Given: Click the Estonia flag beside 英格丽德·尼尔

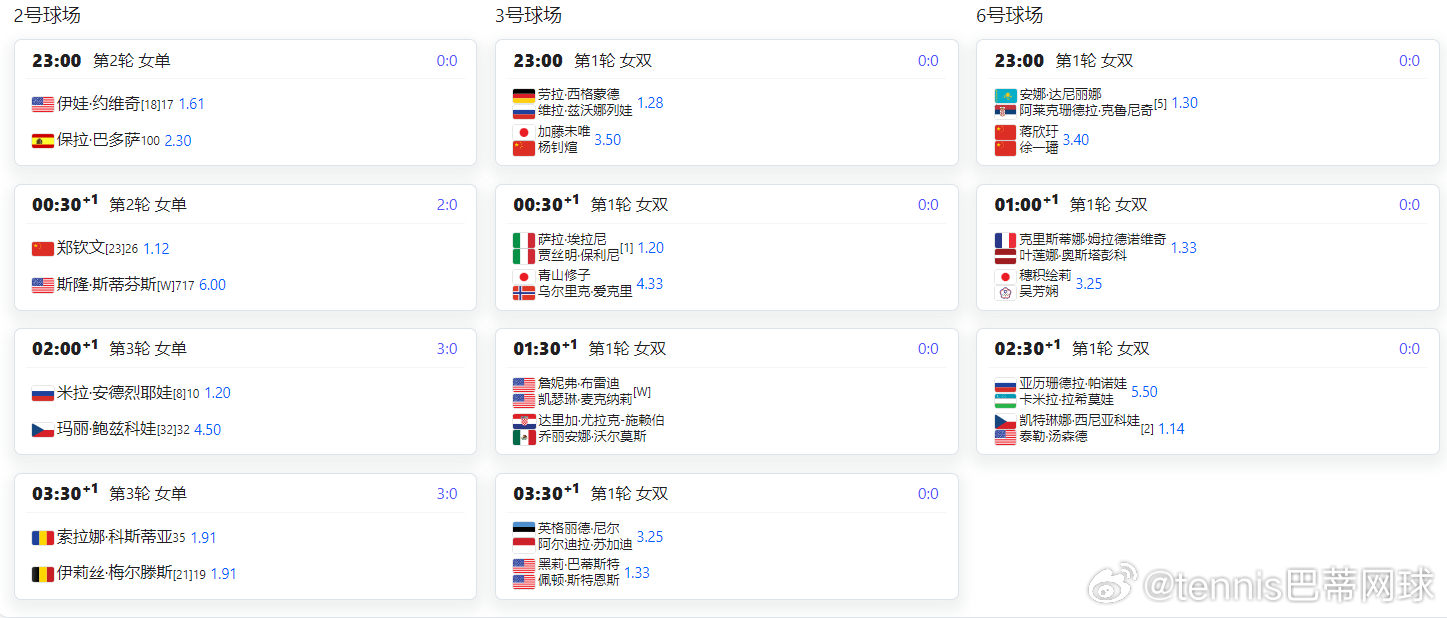Looking at the screenshot, I should point(524,529).
